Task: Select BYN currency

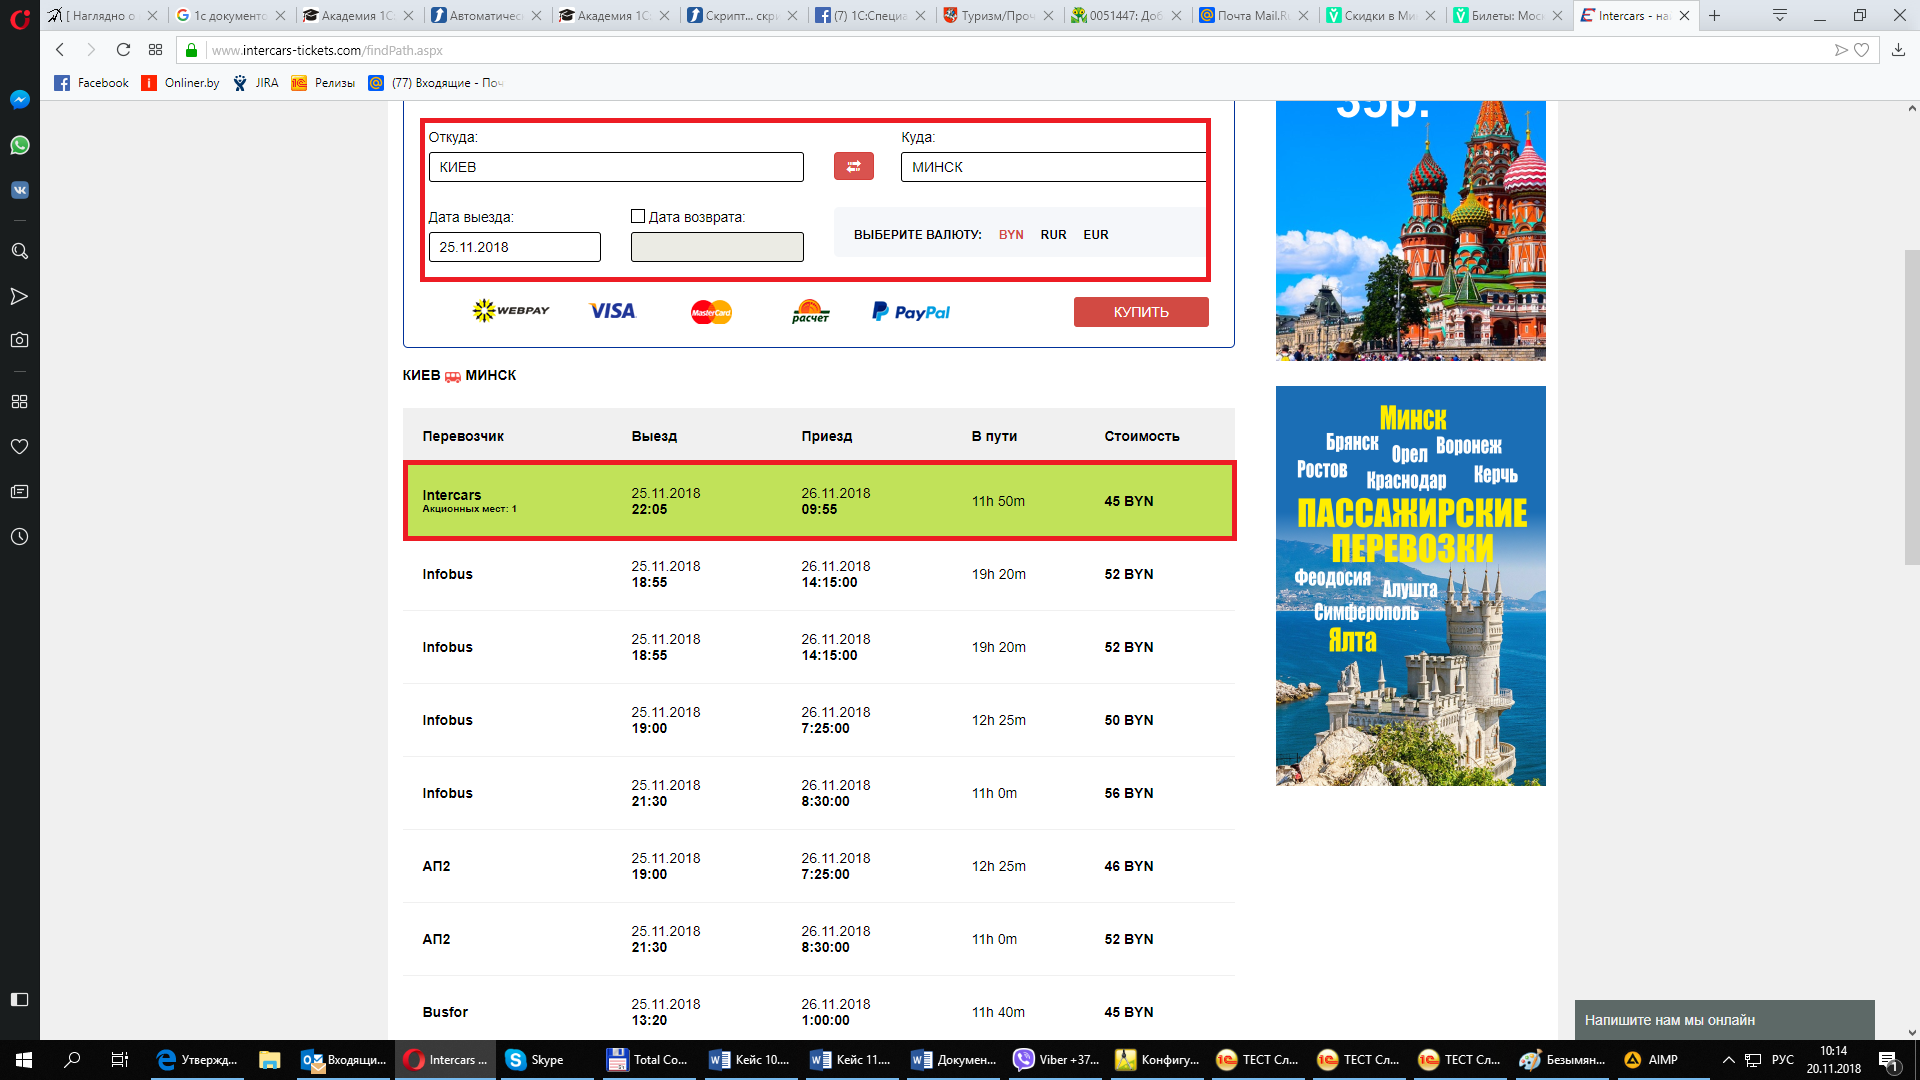Action: tap(1011, 235)
